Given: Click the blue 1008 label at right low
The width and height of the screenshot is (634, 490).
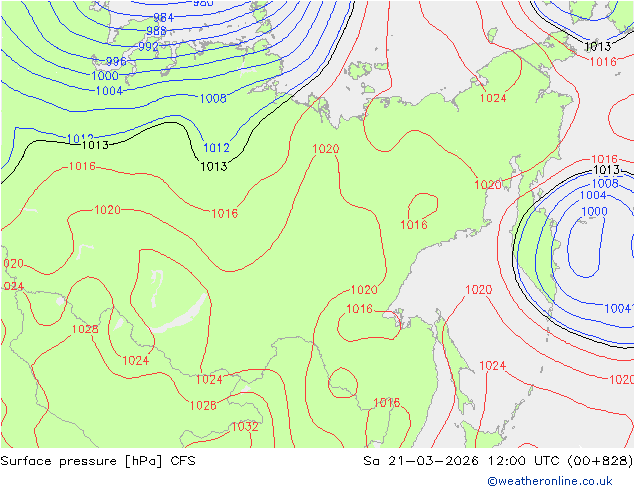Looking at the screenshot, I should click(605, 184).
